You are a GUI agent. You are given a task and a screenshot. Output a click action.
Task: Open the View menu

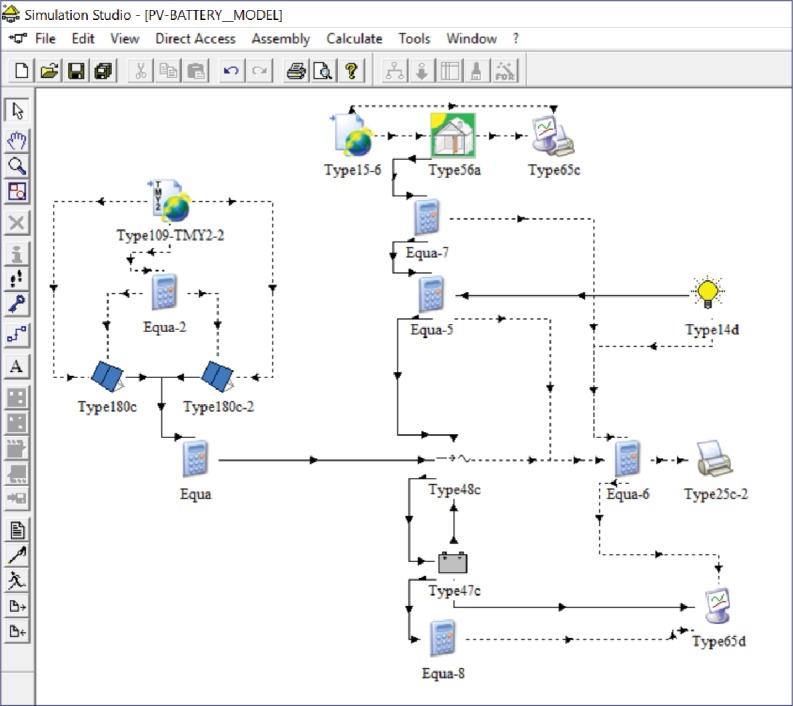point(125,39)
